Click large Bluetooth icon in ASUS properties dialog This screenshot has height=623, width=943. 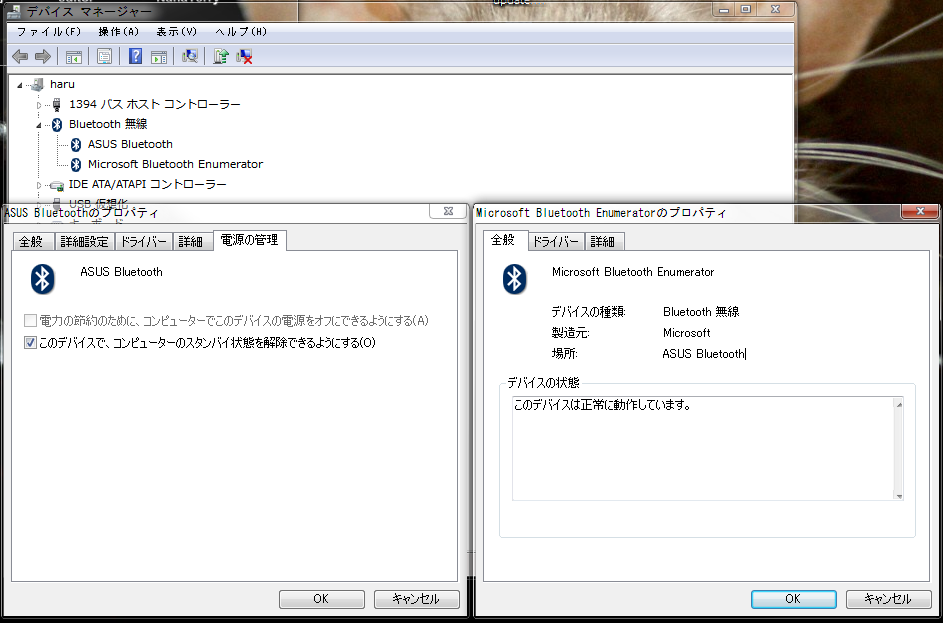pos(43,278)
